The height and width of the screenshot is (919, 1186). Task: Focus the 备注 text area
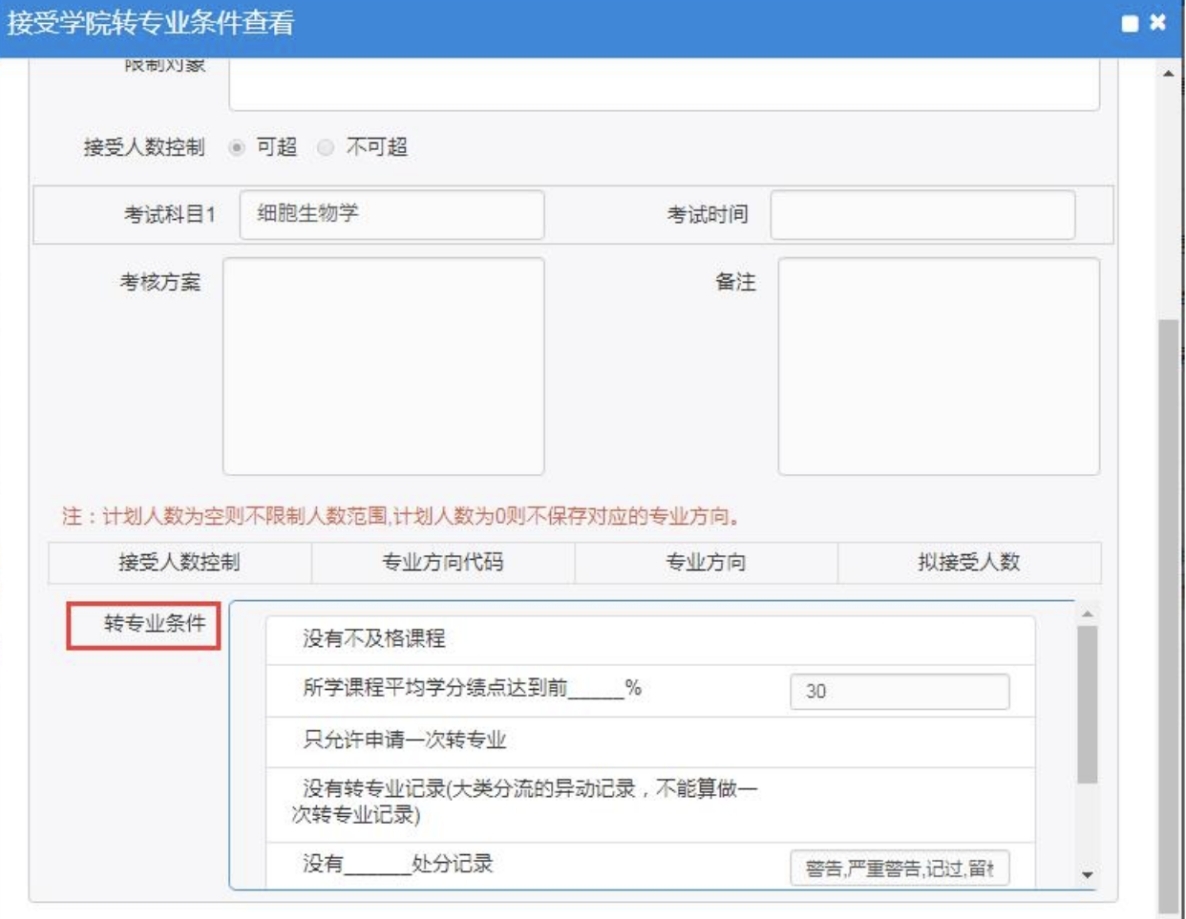[x=938, y=366]
